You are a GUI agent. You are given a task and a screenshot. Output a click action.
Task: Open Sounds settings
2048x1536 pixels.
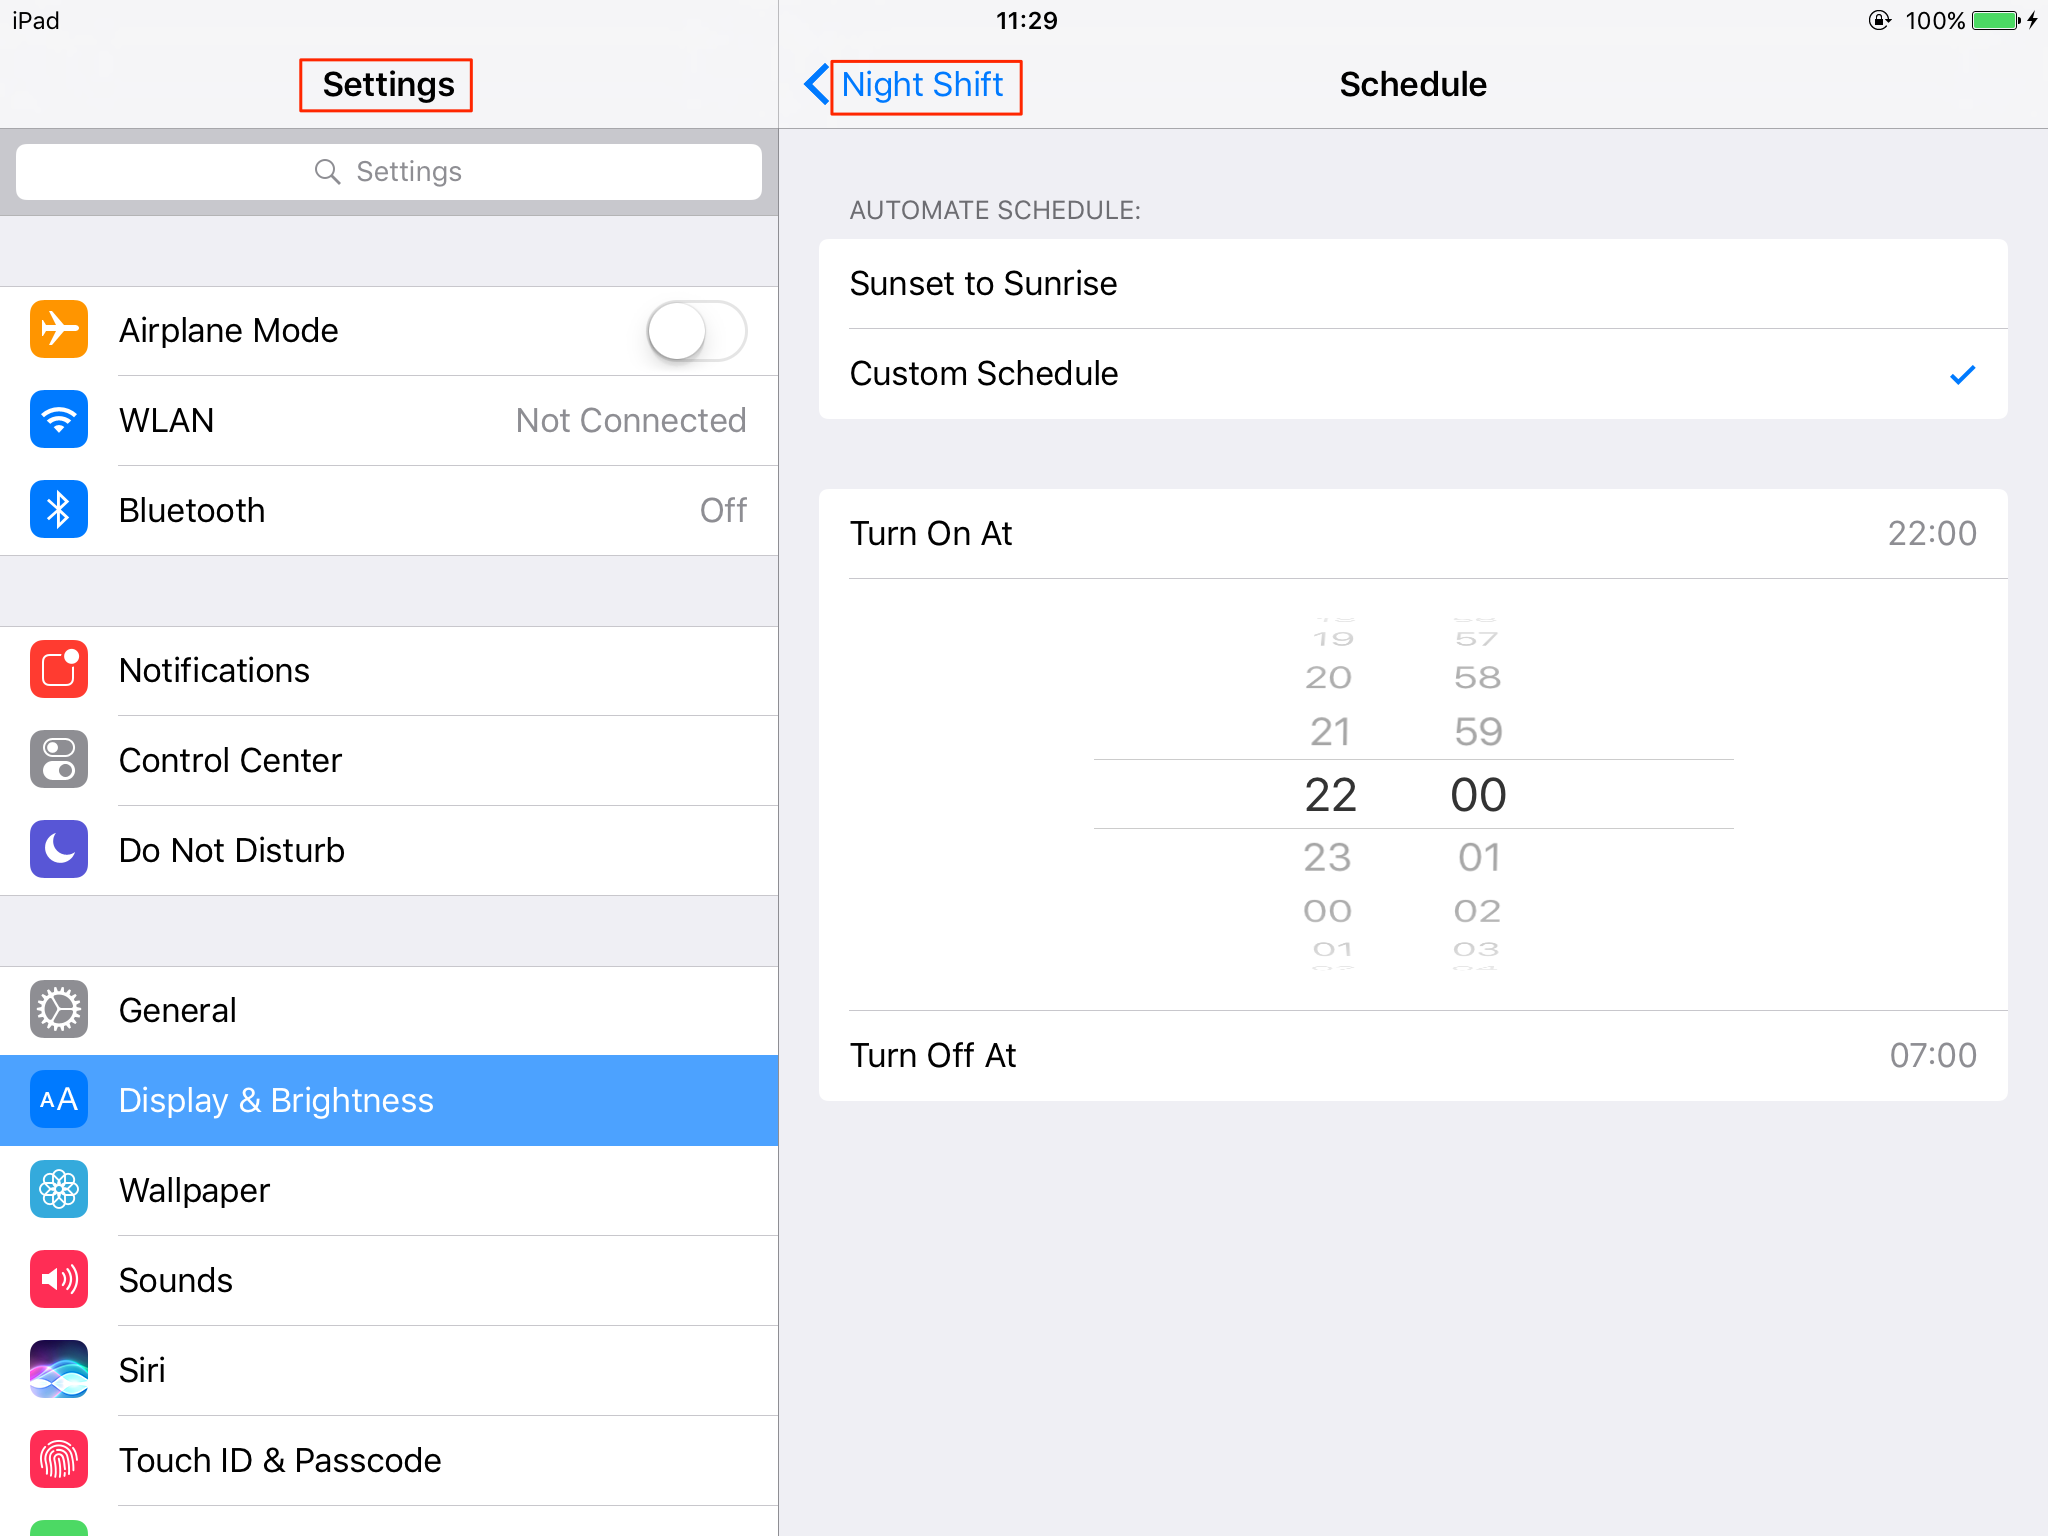coord(389,1280)
